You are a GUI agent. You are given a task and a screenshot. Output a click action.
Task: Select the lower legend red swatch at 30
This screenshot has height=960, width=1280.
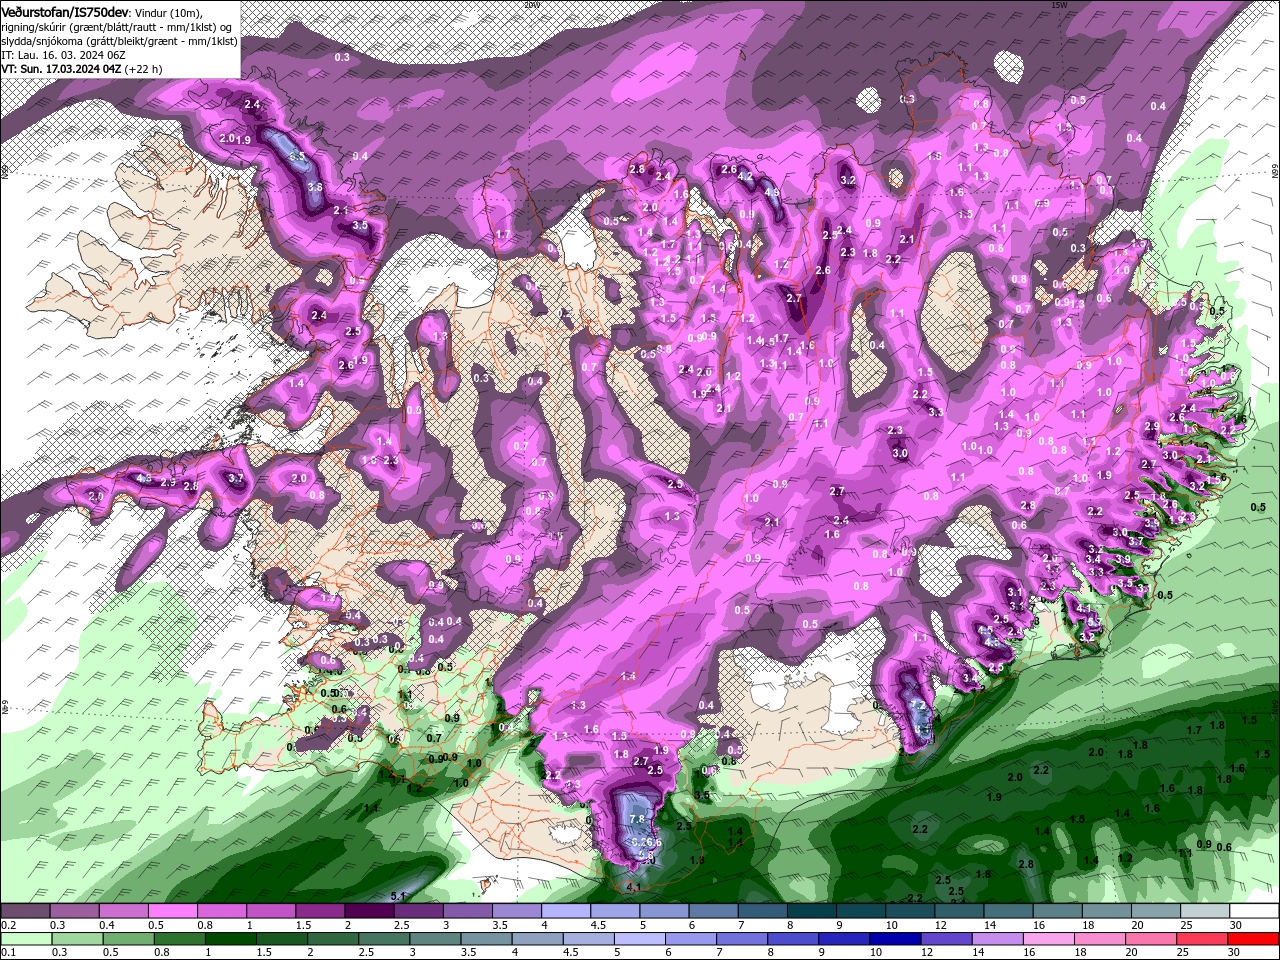1254,939
